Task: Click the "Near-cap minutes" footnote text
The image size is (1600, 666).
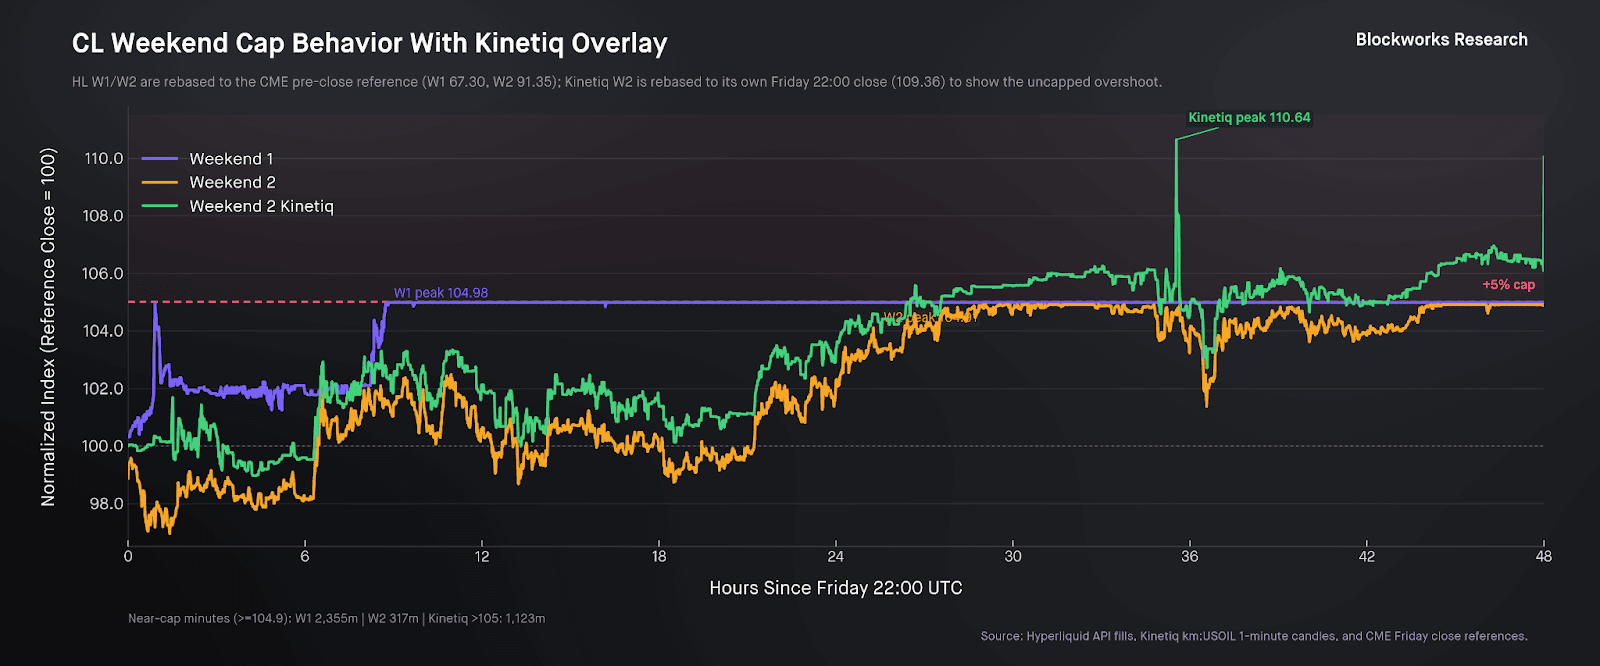Action: (336, 619)
